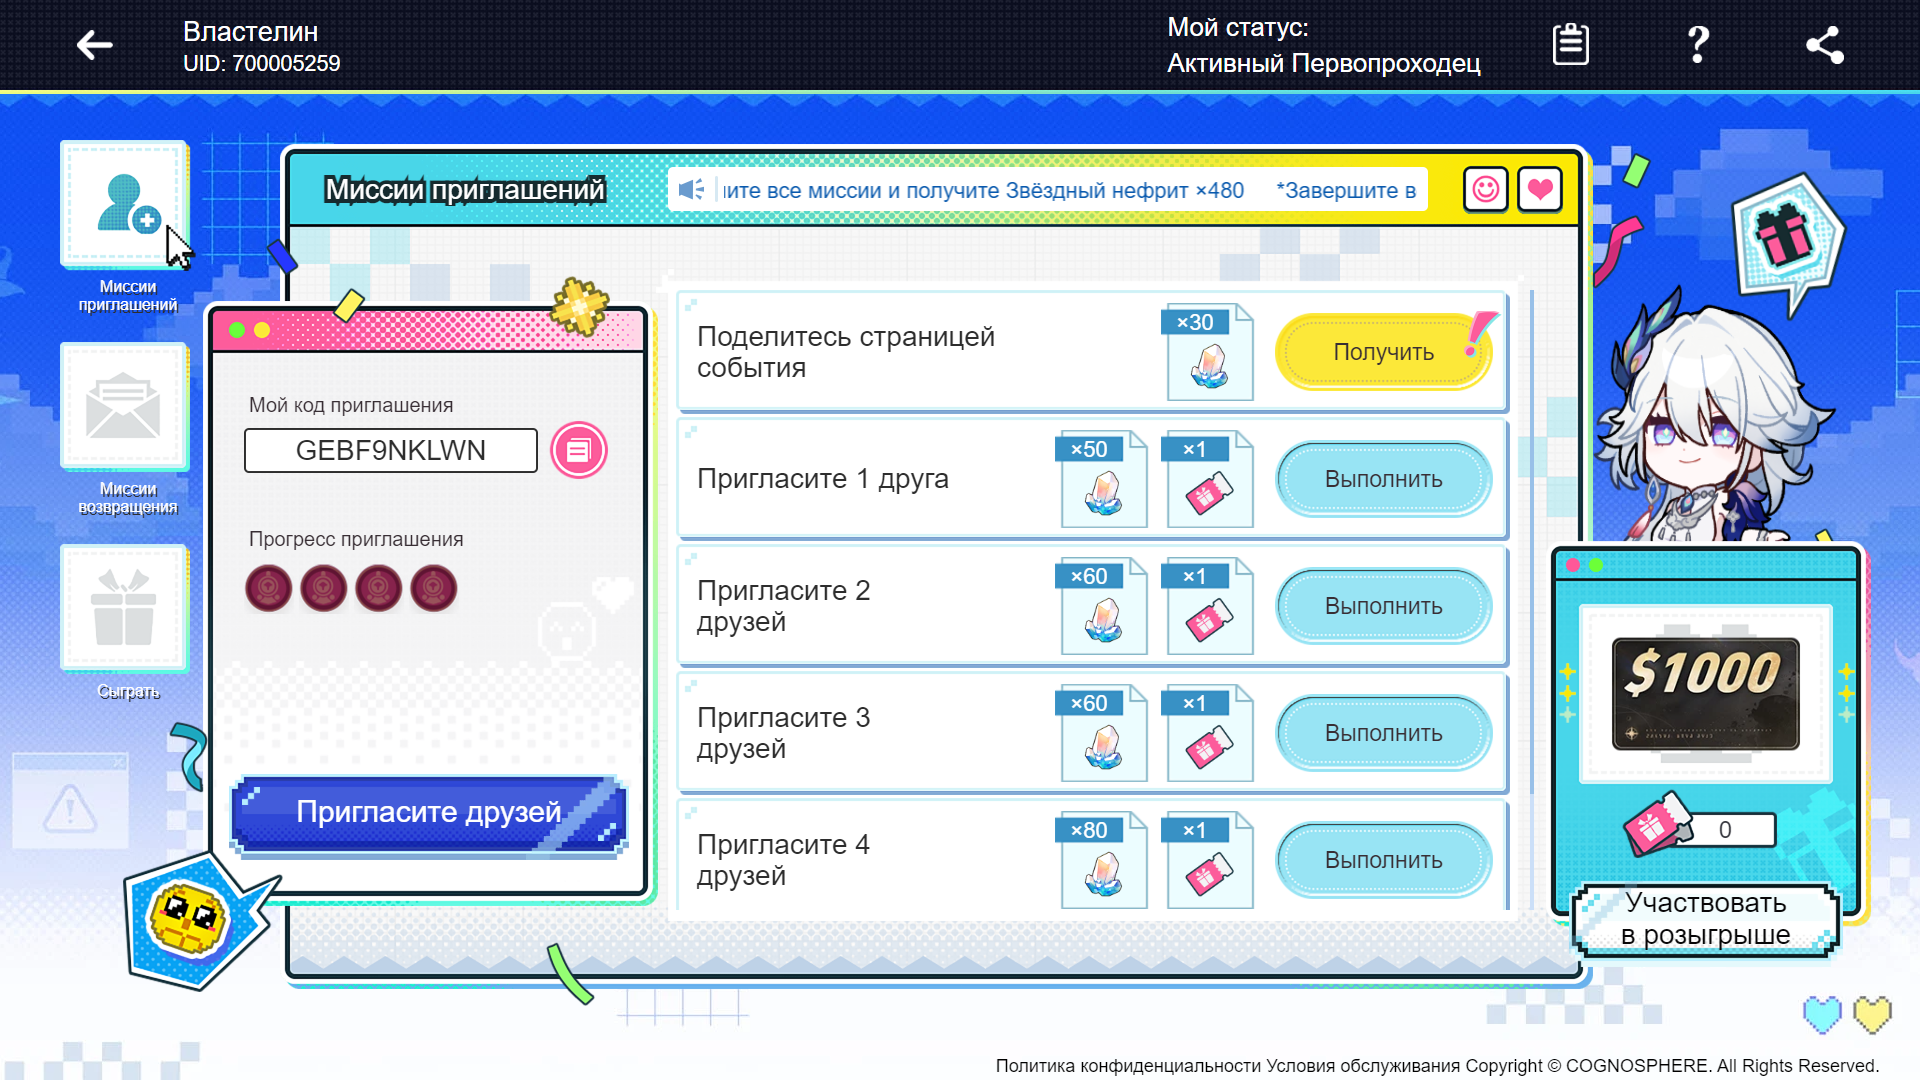The width and height of the screenshot is (1920, 1080).
Task: Click the smiley face icon
Action: 1486,189
